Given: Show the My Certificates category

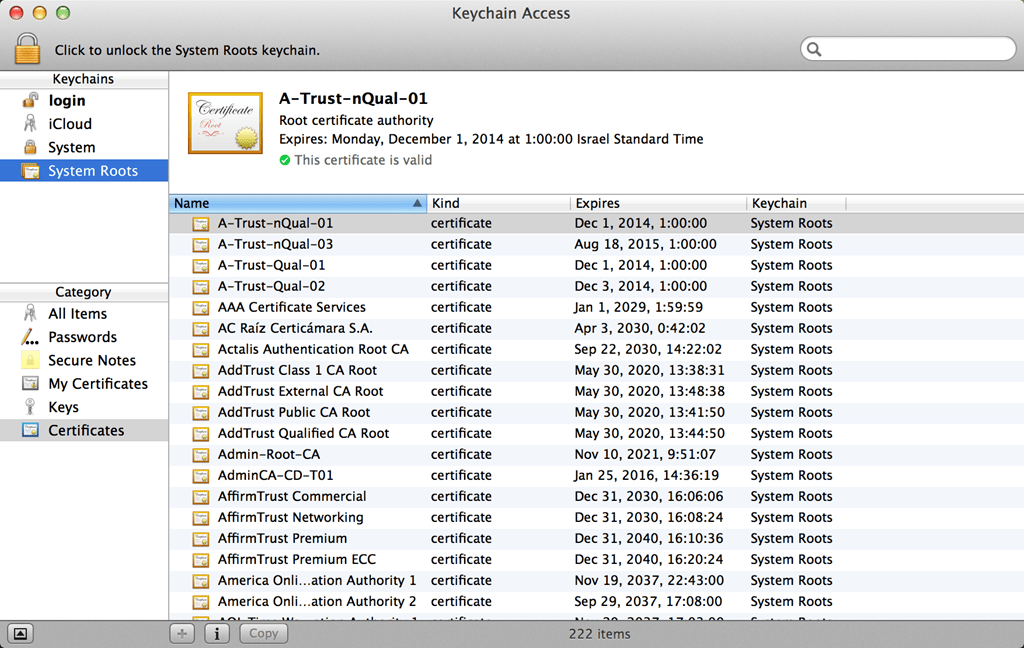Looking at the screenshot, I should coord(84,384).
